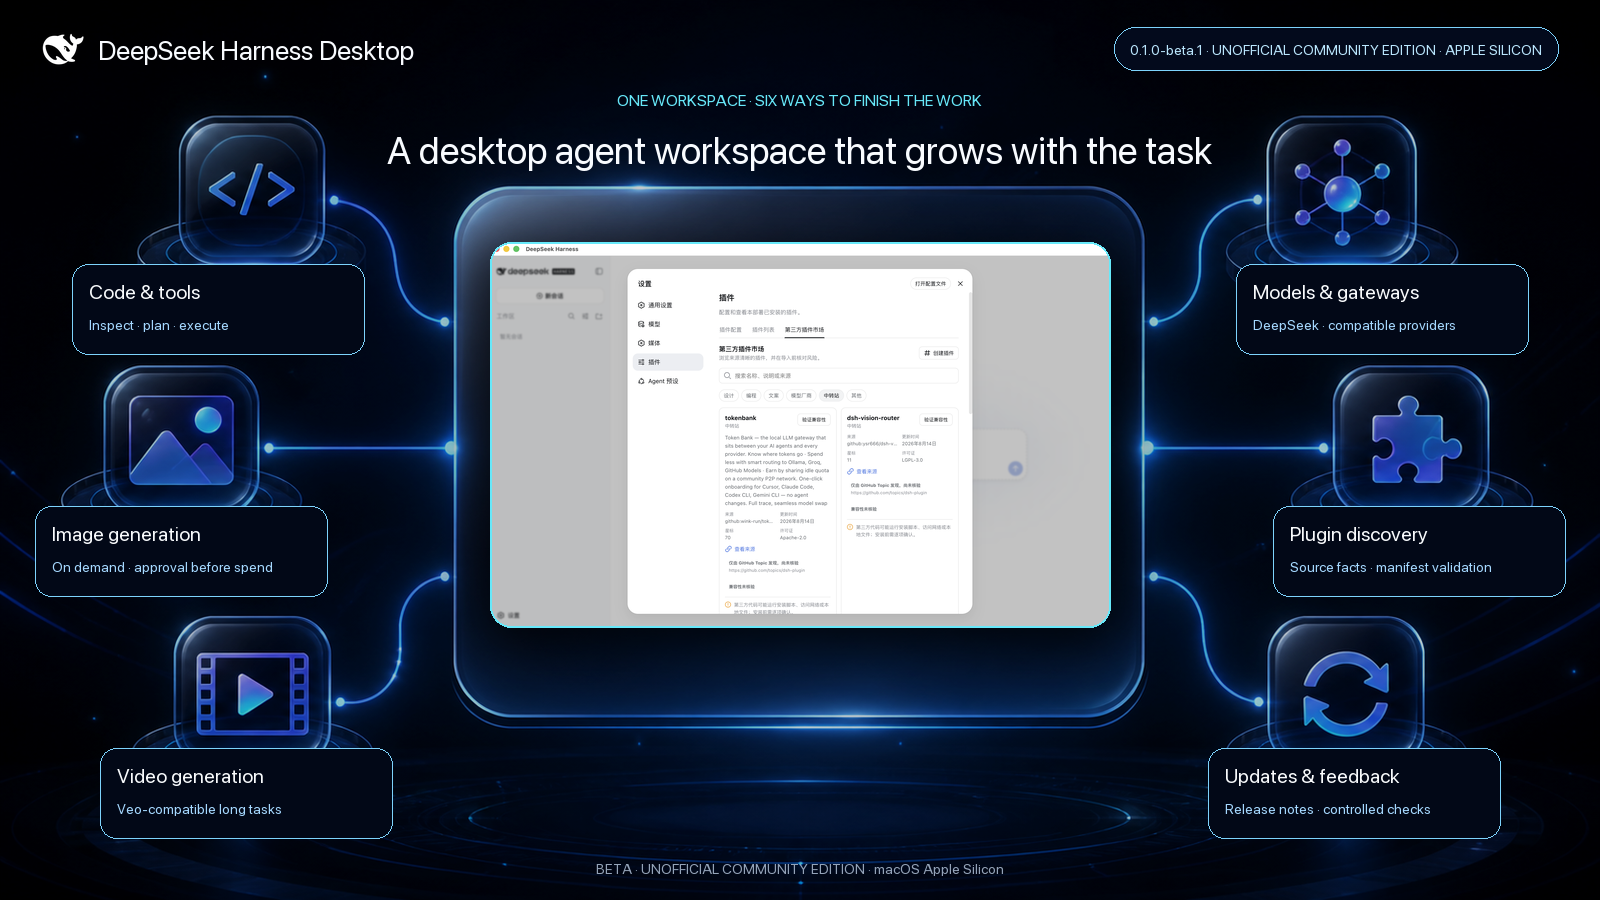Select 模型 in settings sidebar
This screenshot has height=900, width=1600.
pos(668,324)
